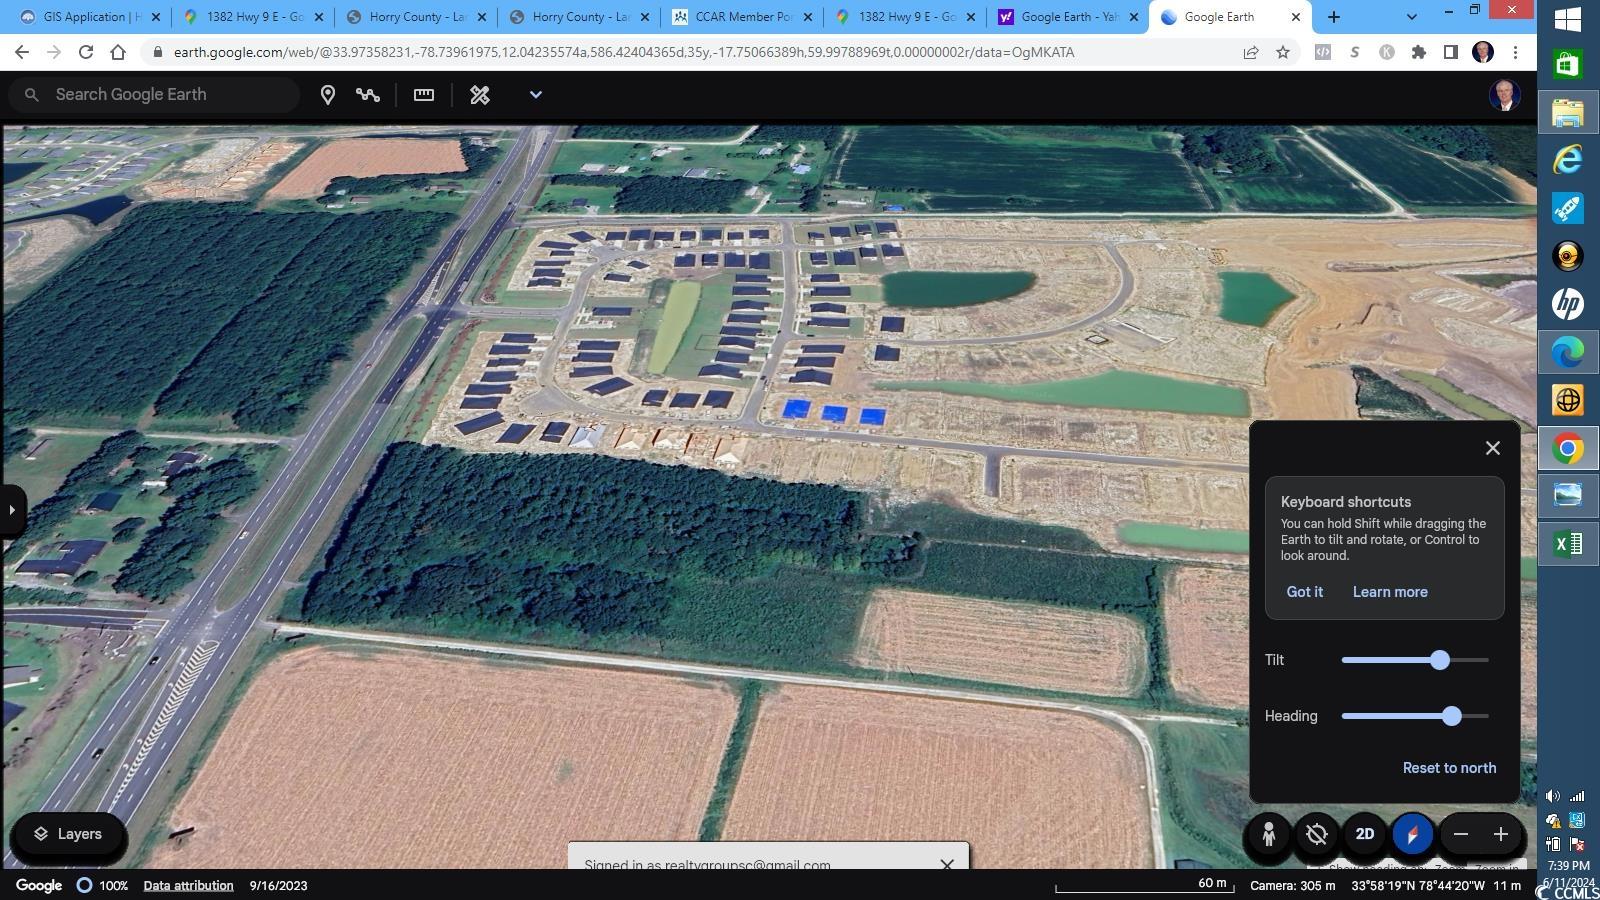
Task: Click the compass navigation button
Action: pos(1412,834)
